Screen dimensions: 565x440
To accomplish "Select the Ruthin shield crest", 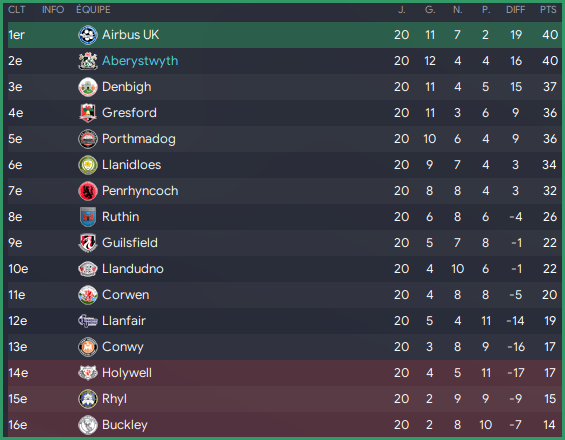I will click(88, 217).
